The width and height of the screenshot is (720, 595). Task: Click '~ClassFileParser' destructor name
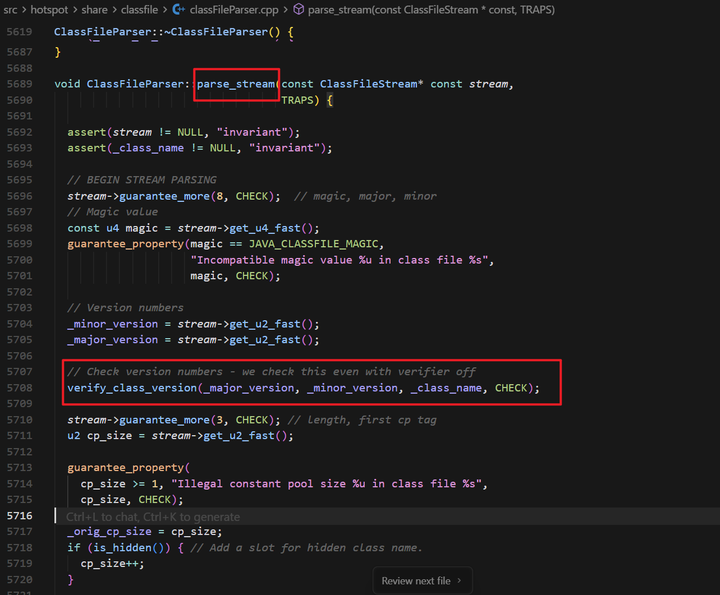click(x=216, y=32)
